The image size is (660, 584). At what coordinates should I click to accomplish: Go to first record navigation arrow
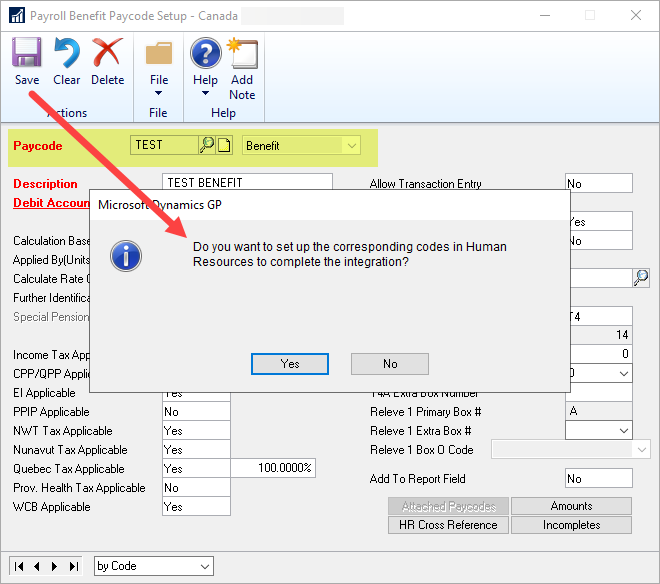(x=20, y=566)
